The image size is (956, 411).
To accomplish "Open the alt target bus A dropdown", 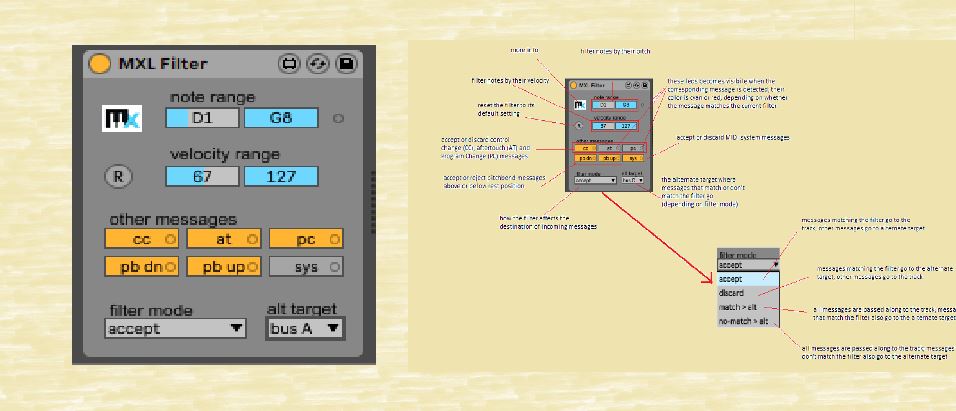I will point(306,328).
